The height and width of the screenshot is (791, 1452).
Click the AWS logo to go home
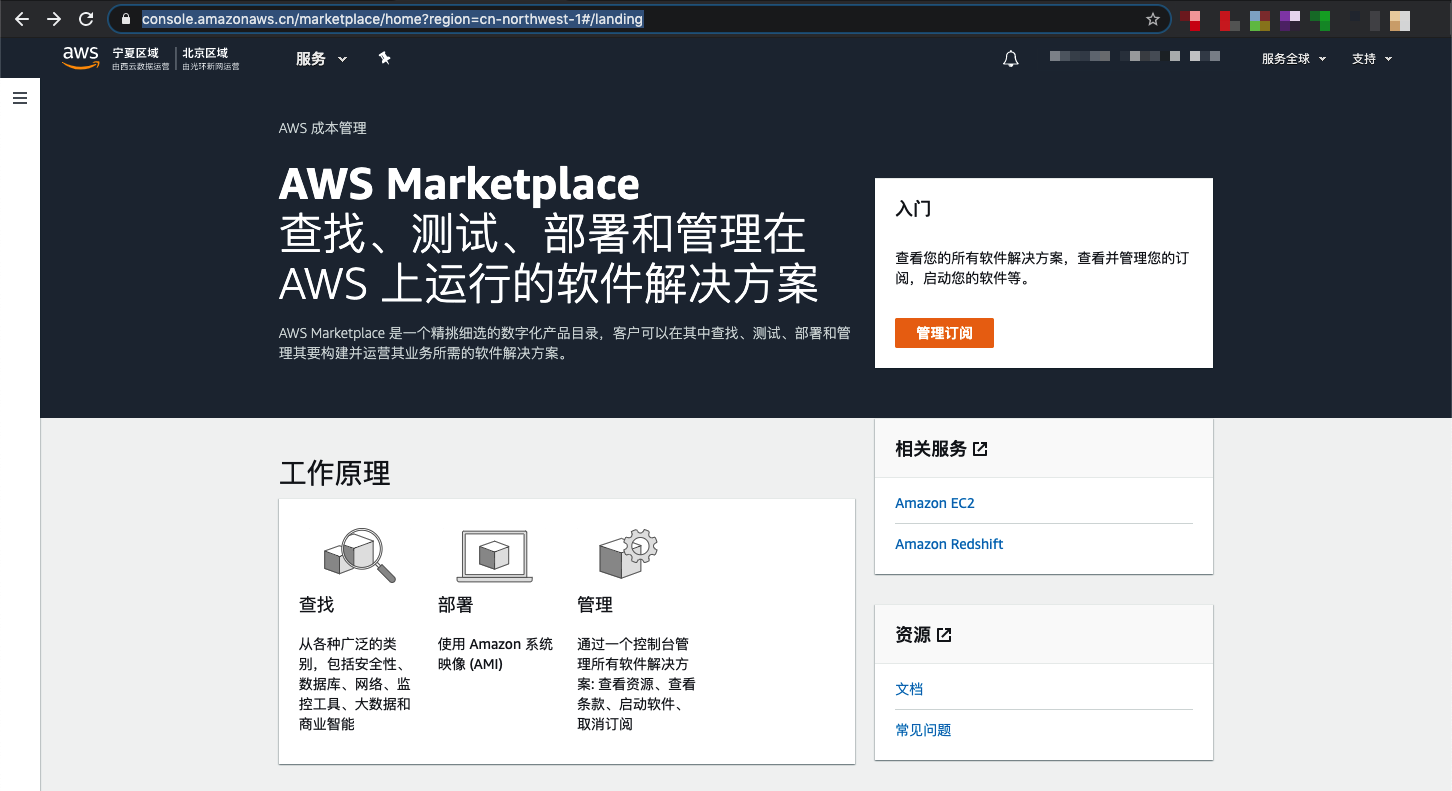coord(80,58)
